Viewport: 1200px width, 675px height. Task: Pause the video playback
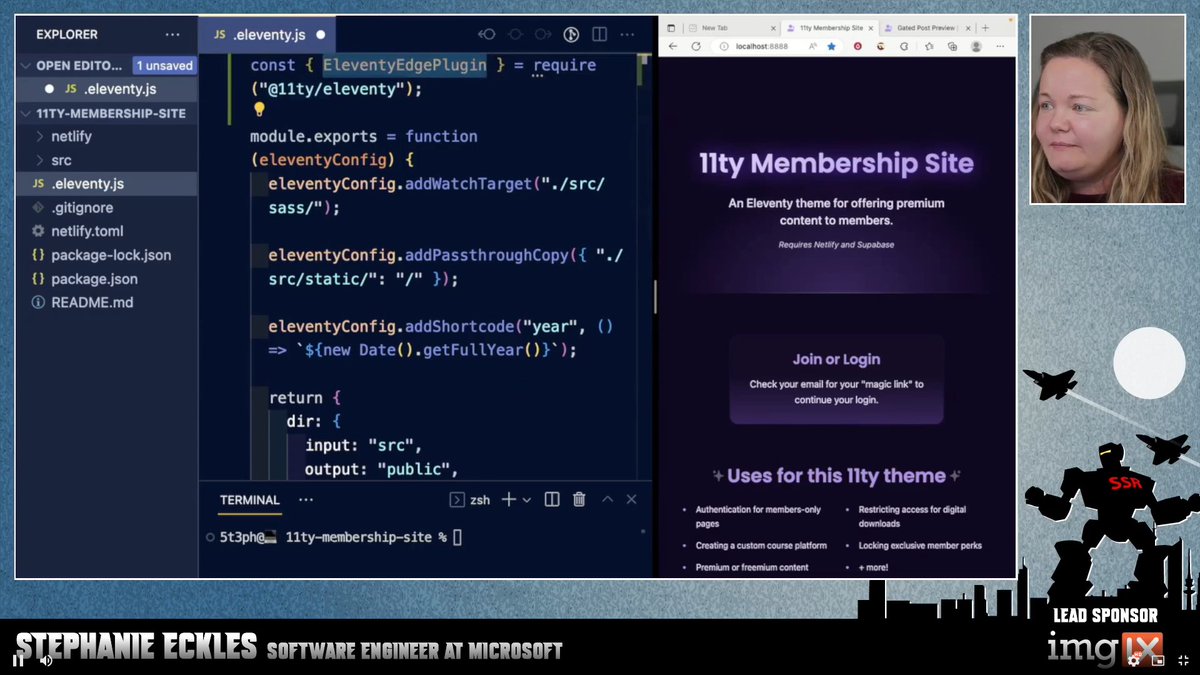tap(18, 660)
